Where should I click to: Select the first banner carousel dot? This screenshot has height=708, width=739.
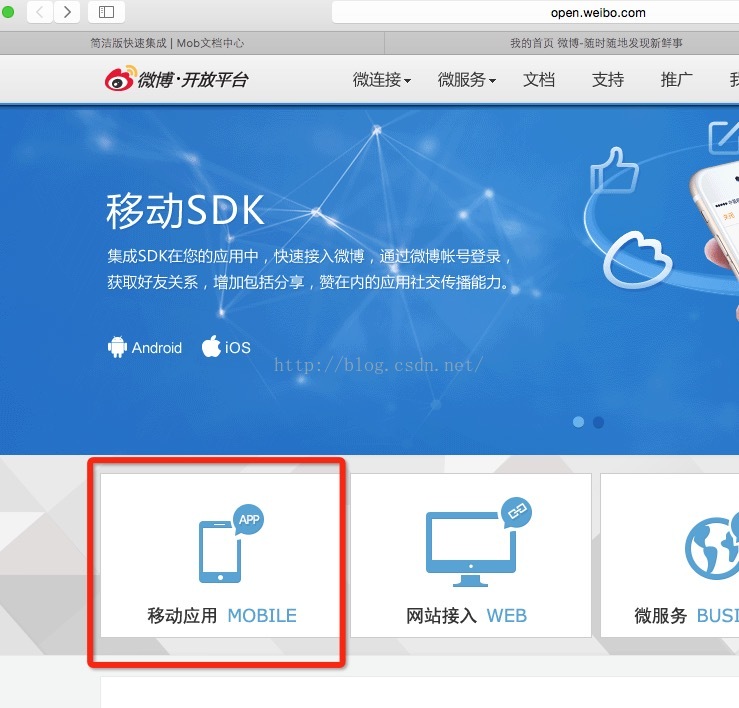pyautogui.click(x=578, y=422)
